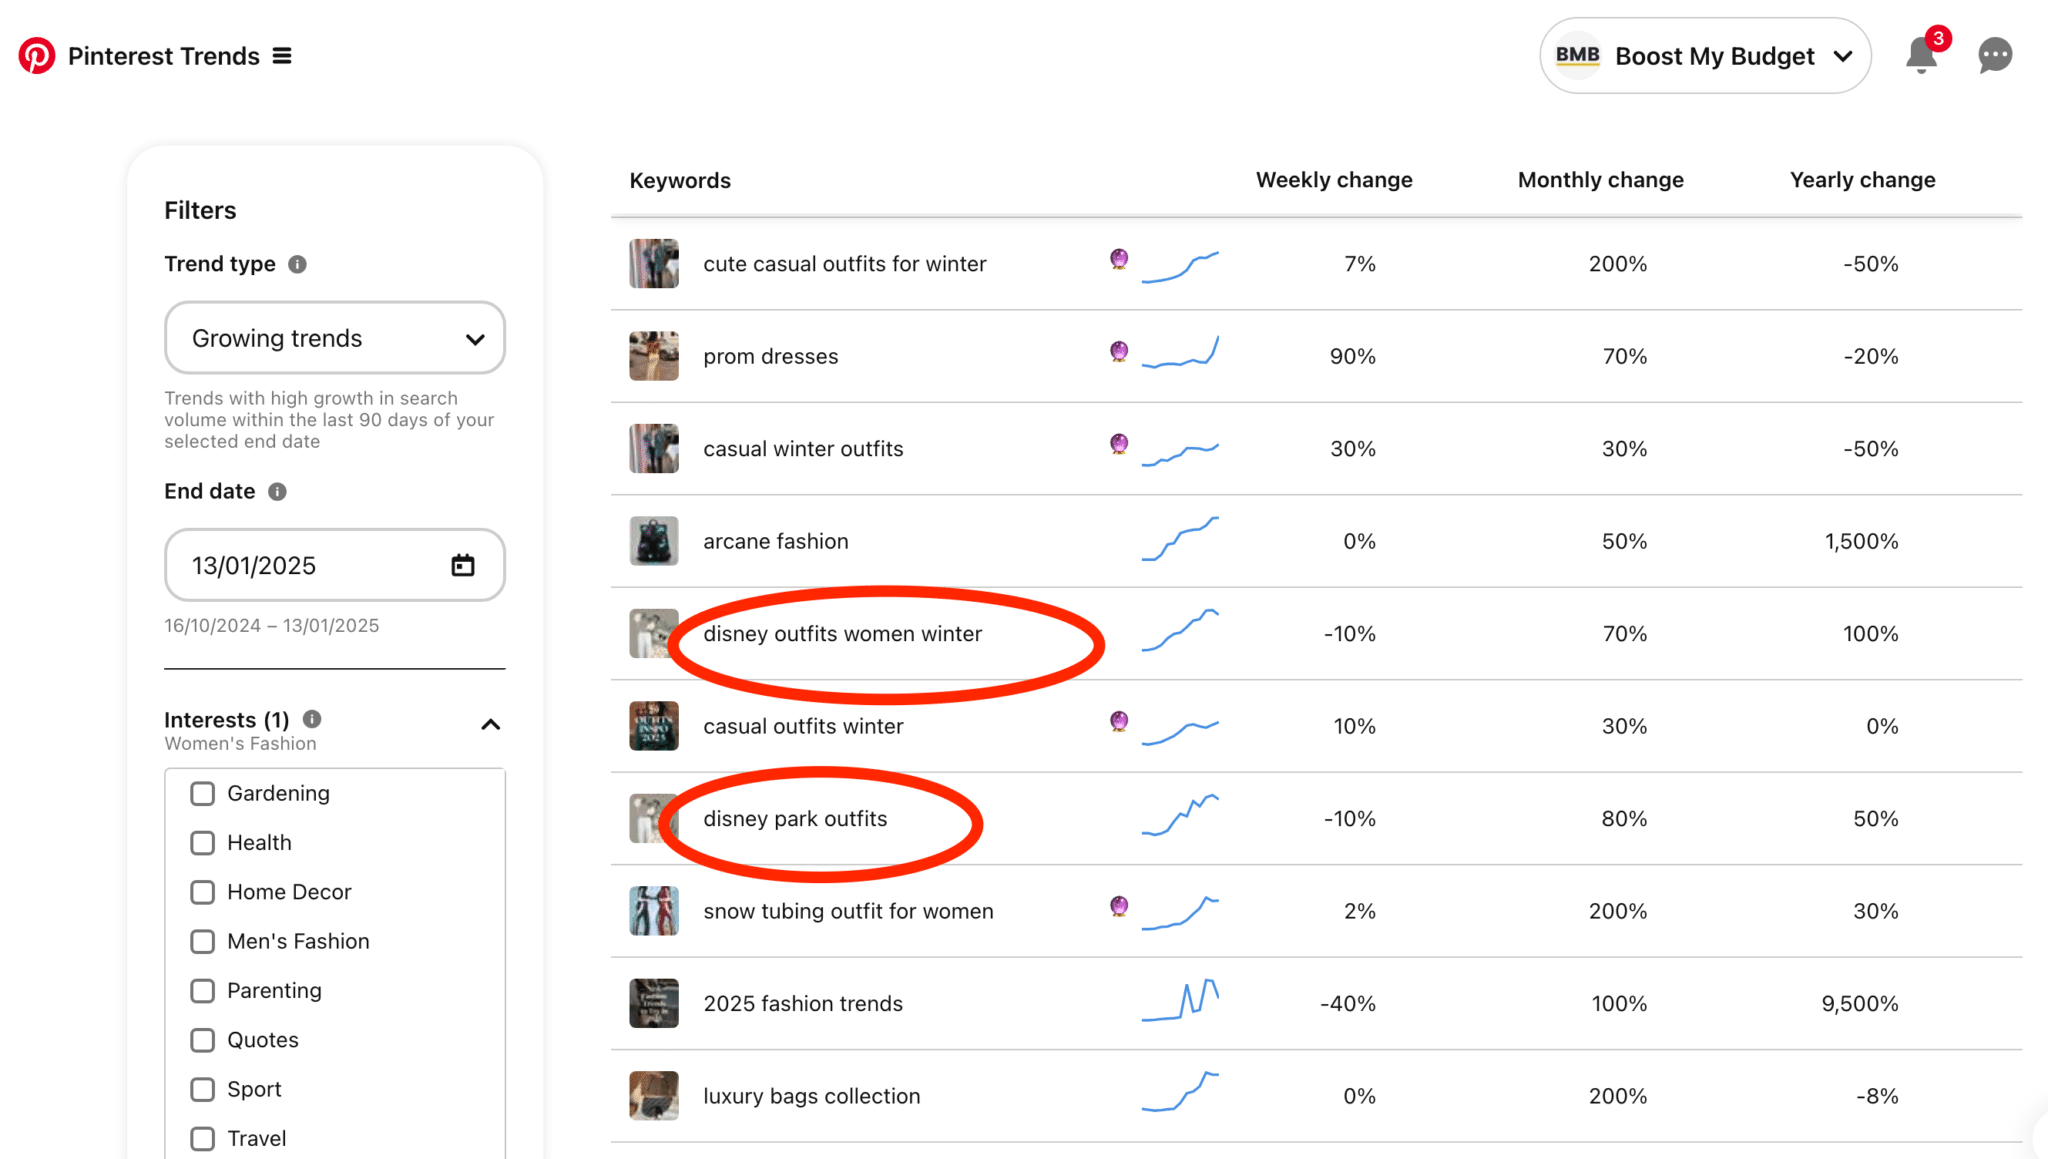Click the prediction ball icon for prom dresses
The height and width of the screenshot is (1159, 2048).
[1119, 351]
